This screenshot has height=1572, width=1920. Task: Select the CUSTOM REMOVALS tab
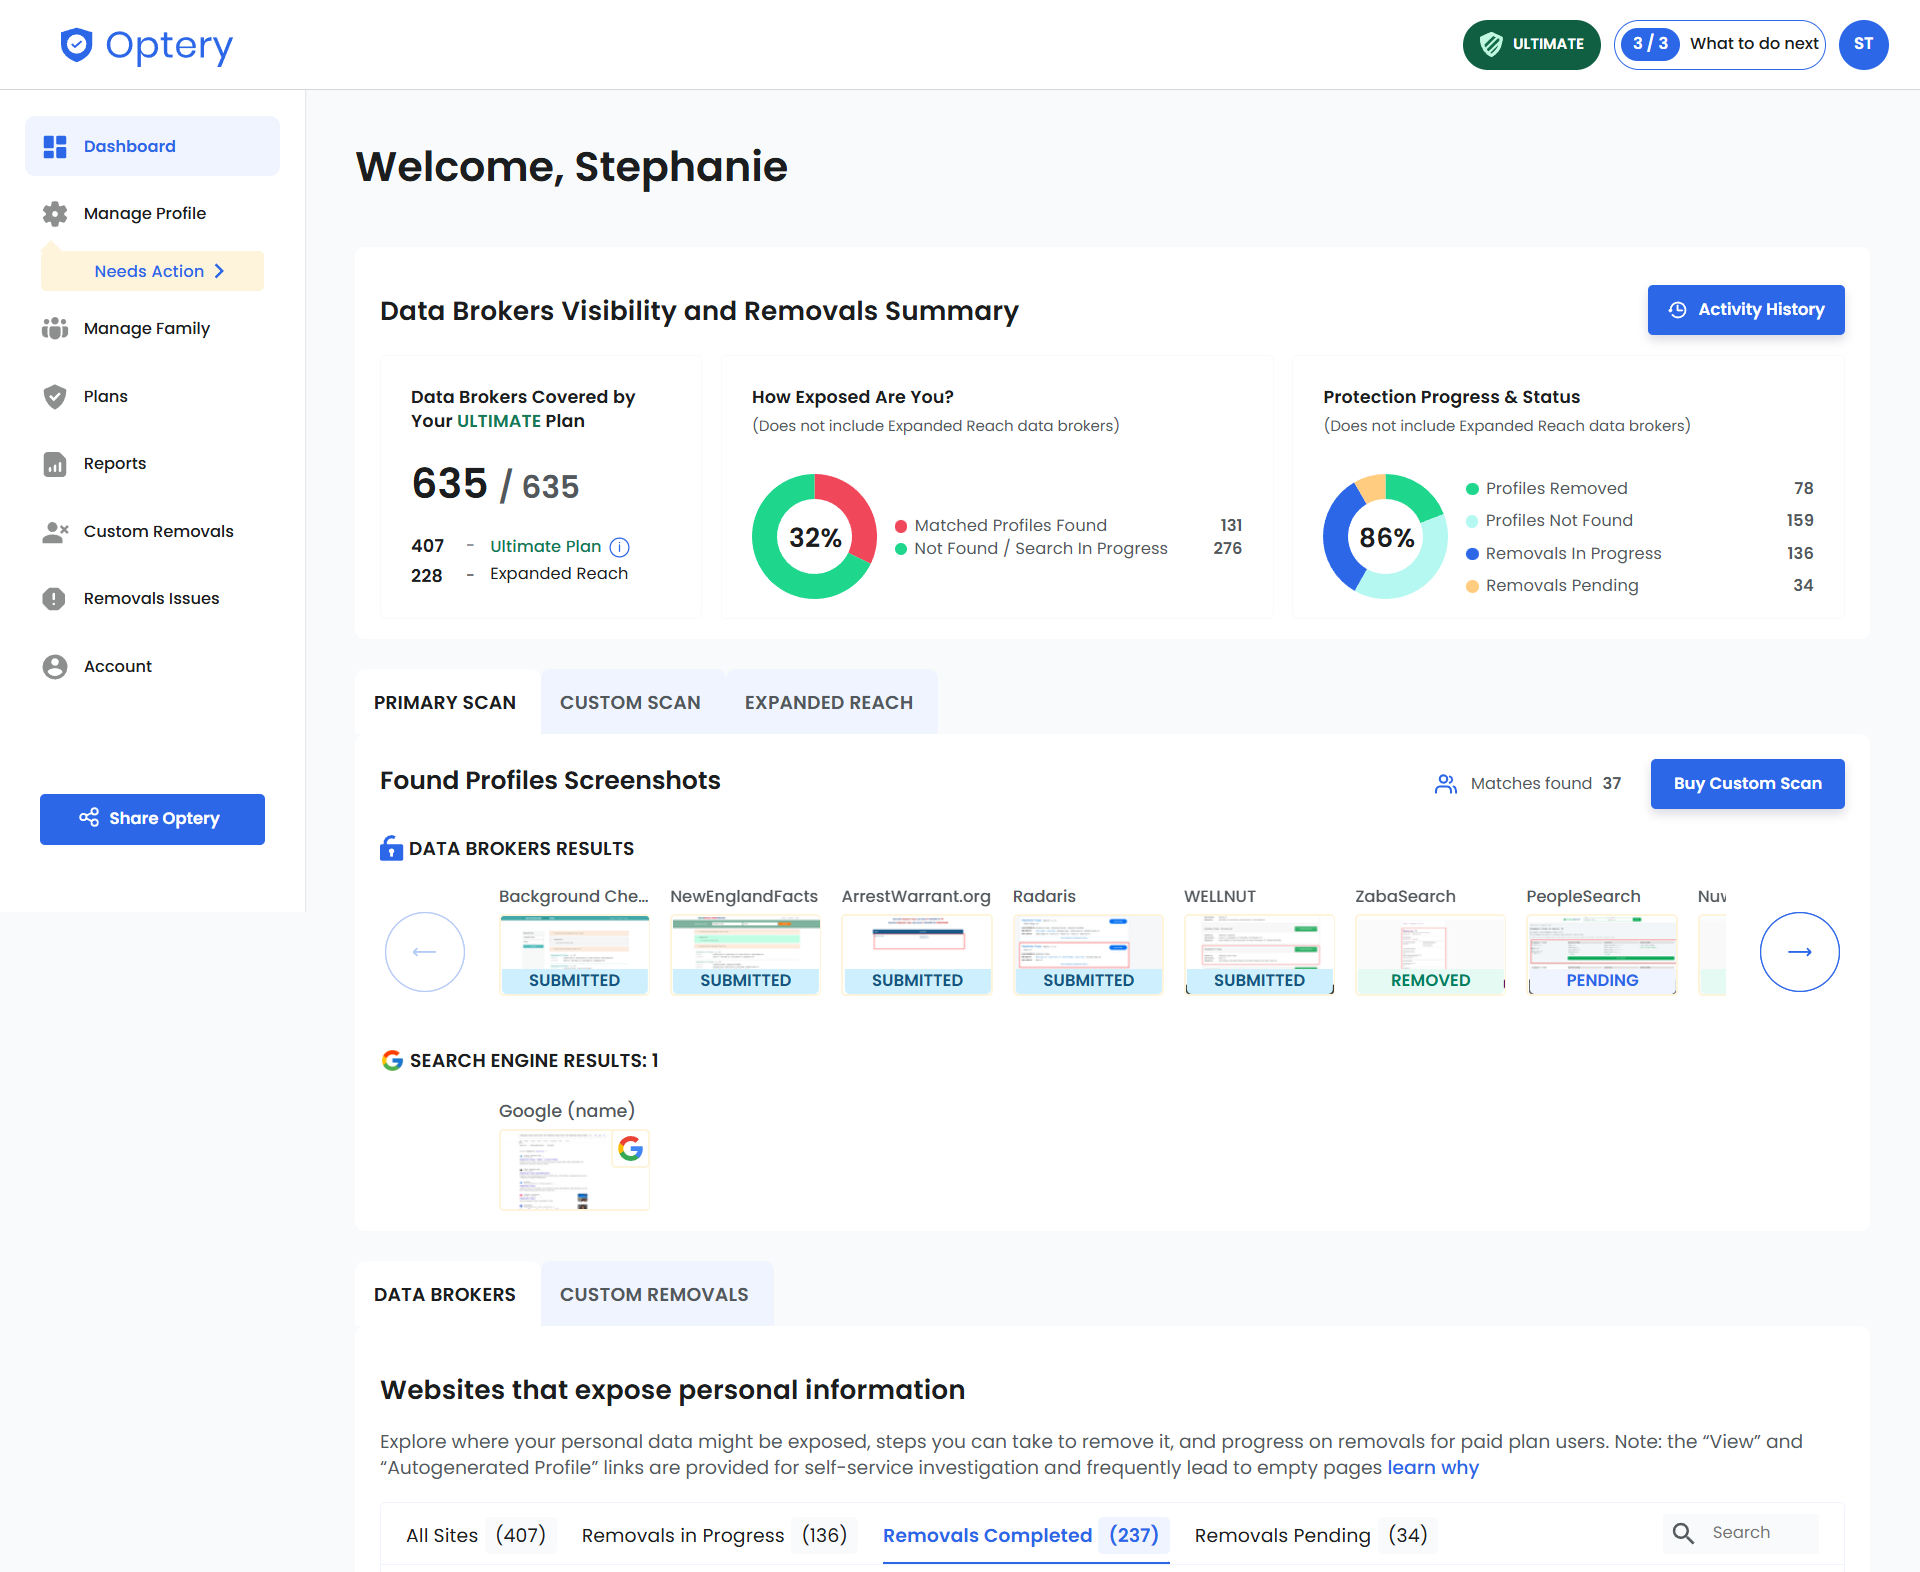point(657,1294)
